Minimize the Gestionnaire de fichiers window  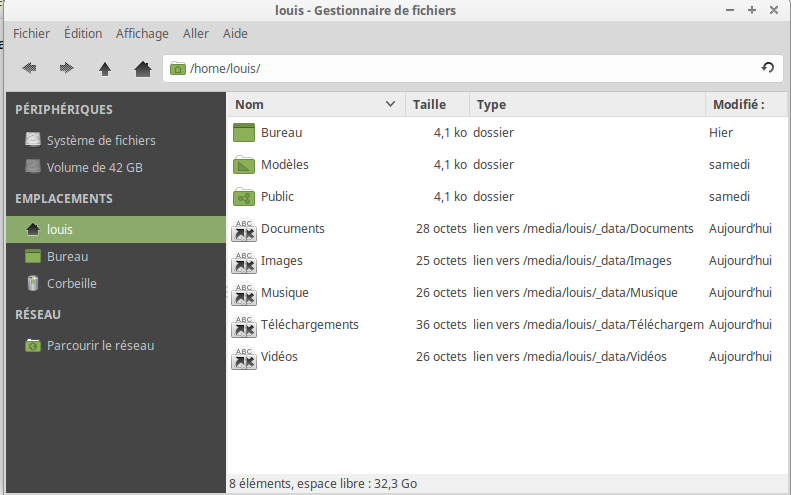point(729,10)
